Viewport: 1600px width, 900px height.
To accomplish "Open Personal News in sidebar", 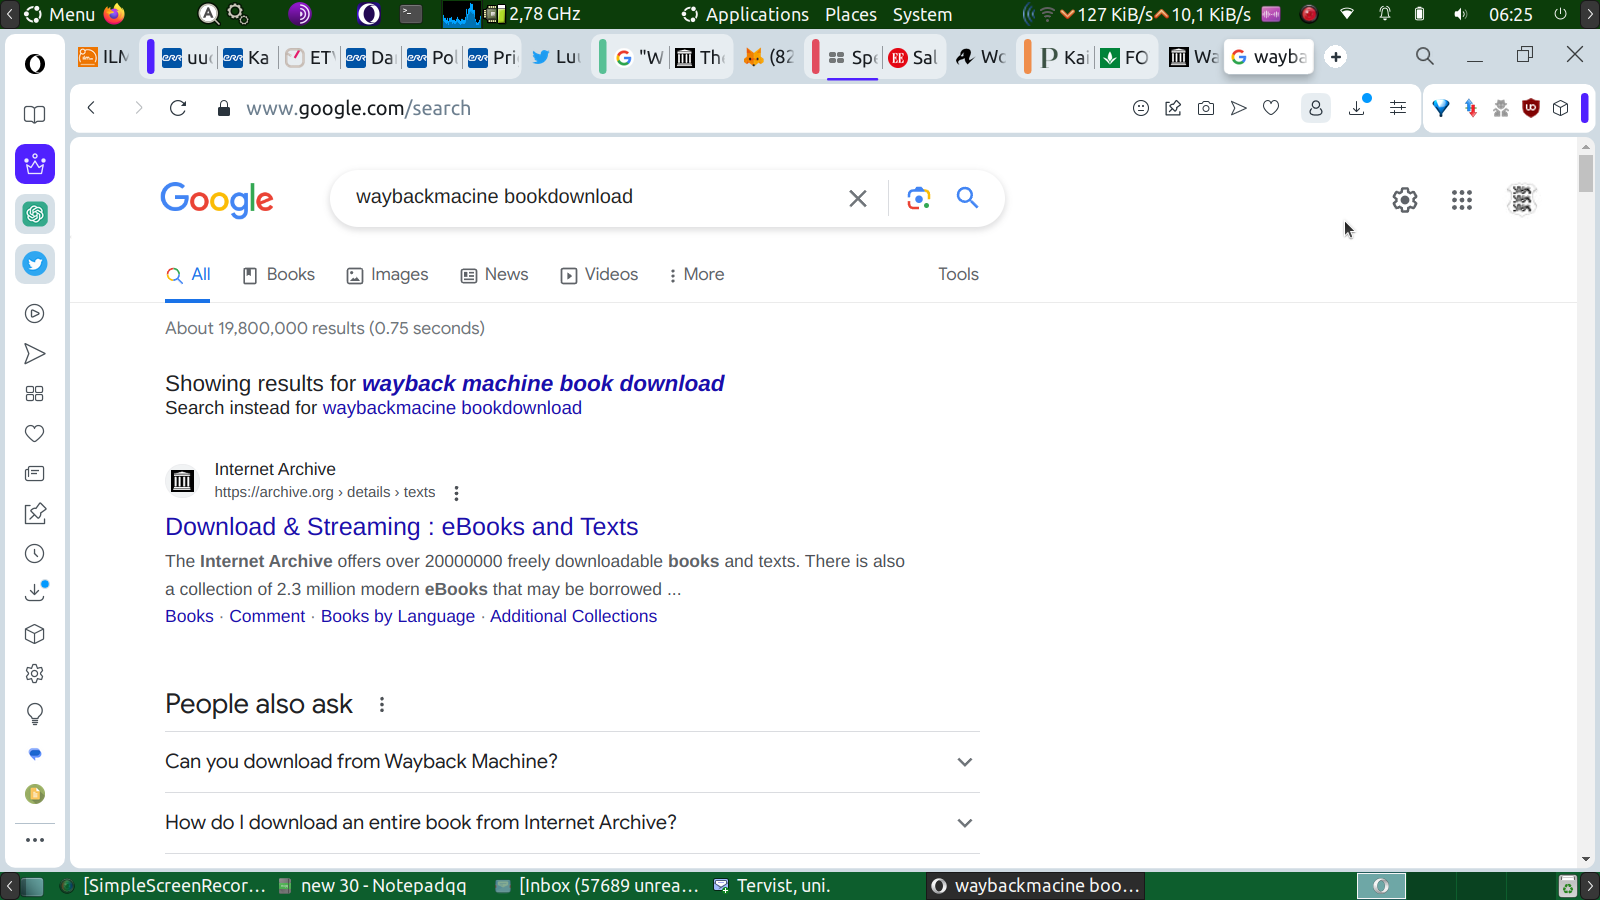I will point(35,474).
